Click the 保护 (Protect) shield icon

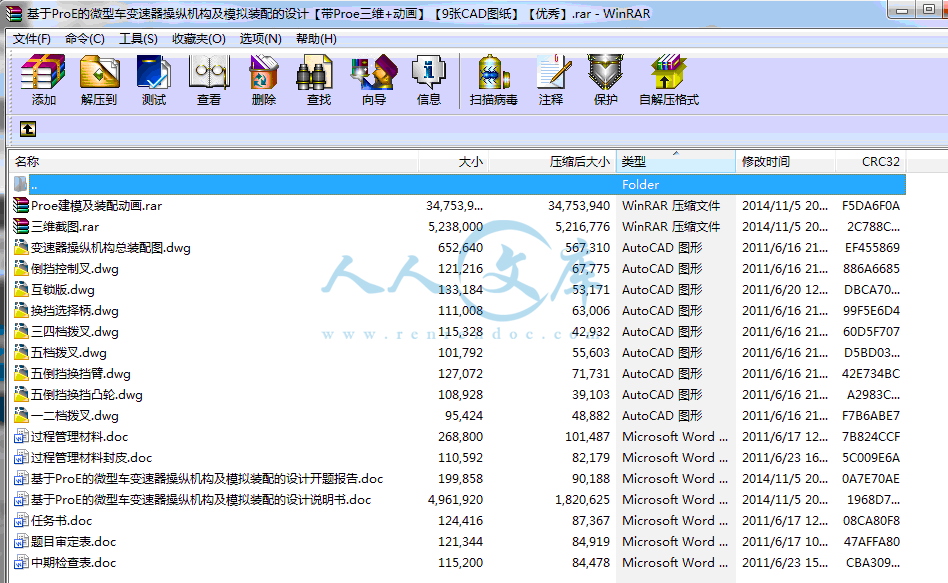(605, 72)
